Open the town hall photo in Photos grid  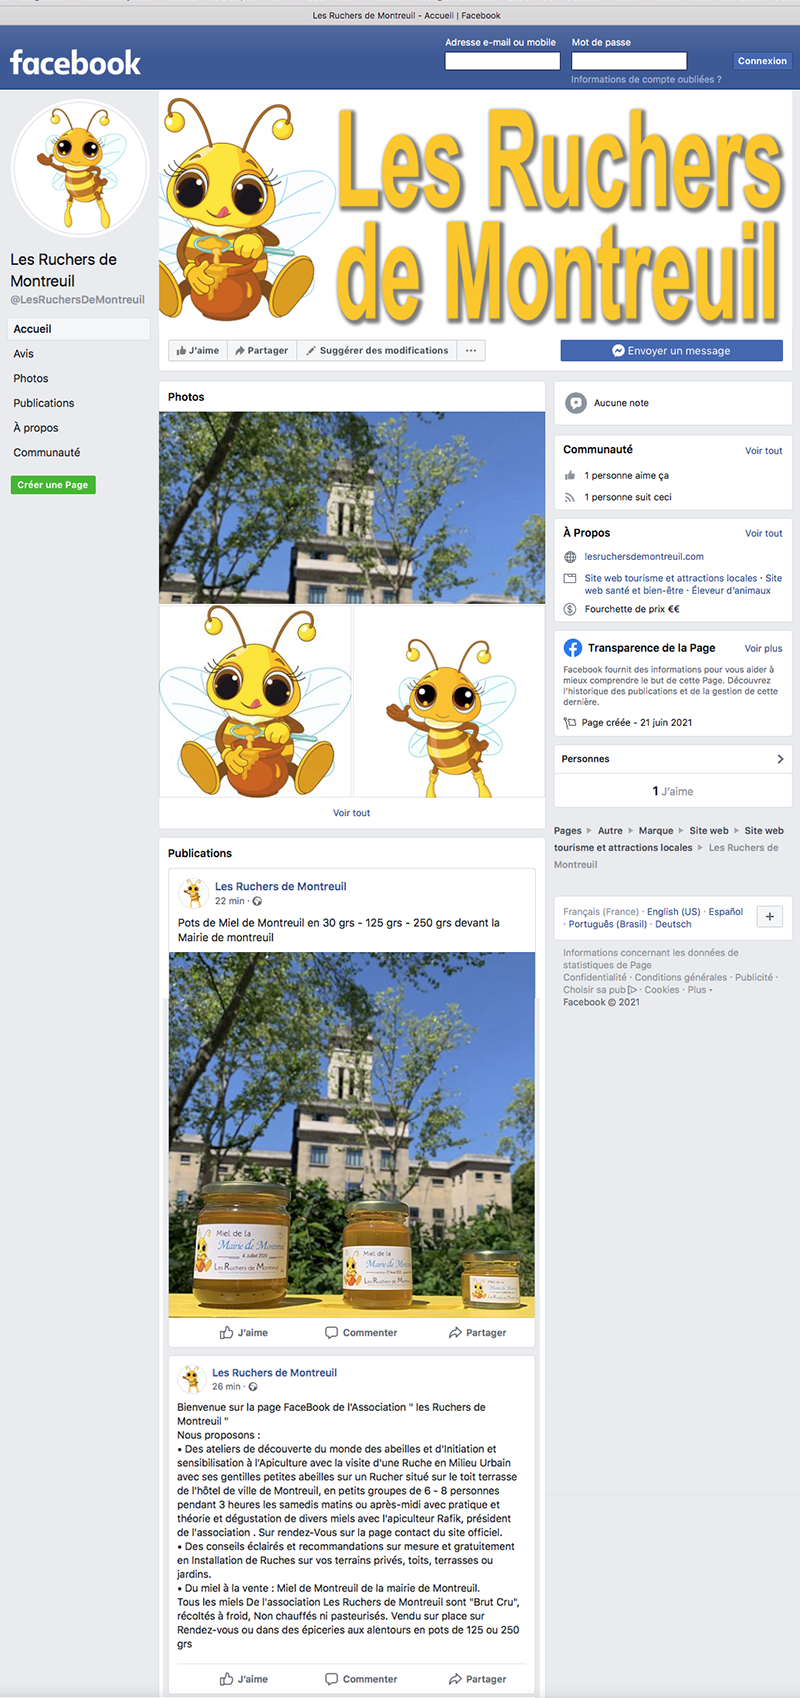click(x=352, y=508)
